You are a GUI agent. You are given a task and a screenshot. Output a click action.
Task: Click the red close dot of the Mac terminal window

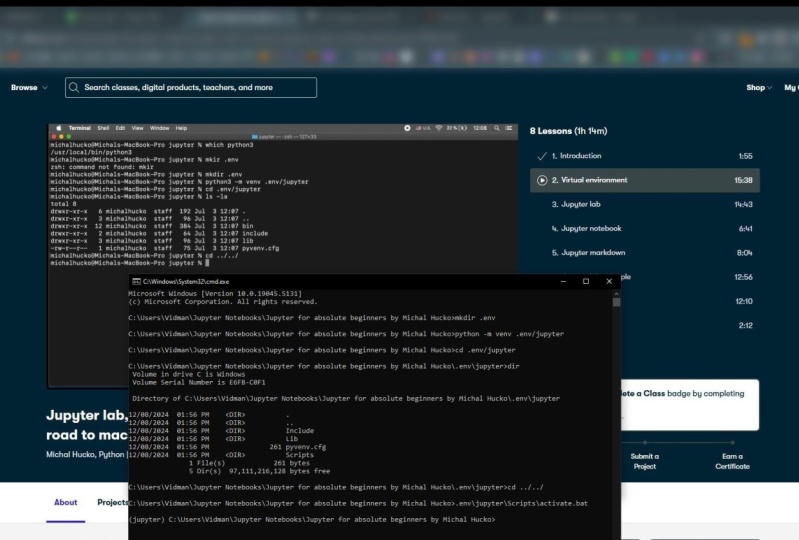tap(54, 137)
